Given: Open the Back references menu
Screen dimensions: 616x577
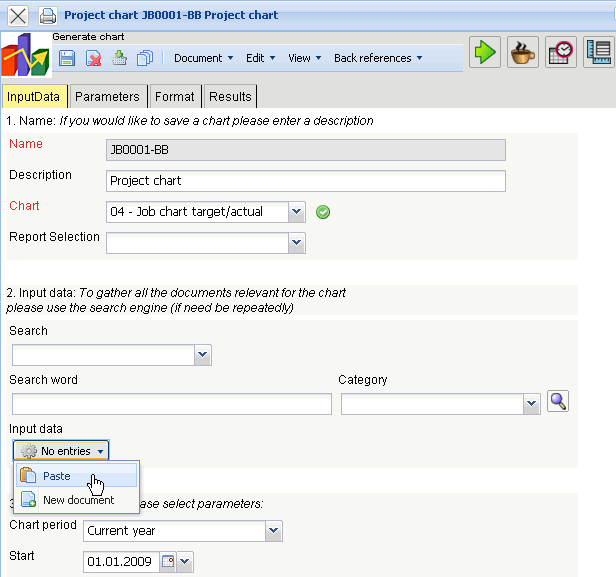Looking at the screenshot, I should click(x=378, y=58).
